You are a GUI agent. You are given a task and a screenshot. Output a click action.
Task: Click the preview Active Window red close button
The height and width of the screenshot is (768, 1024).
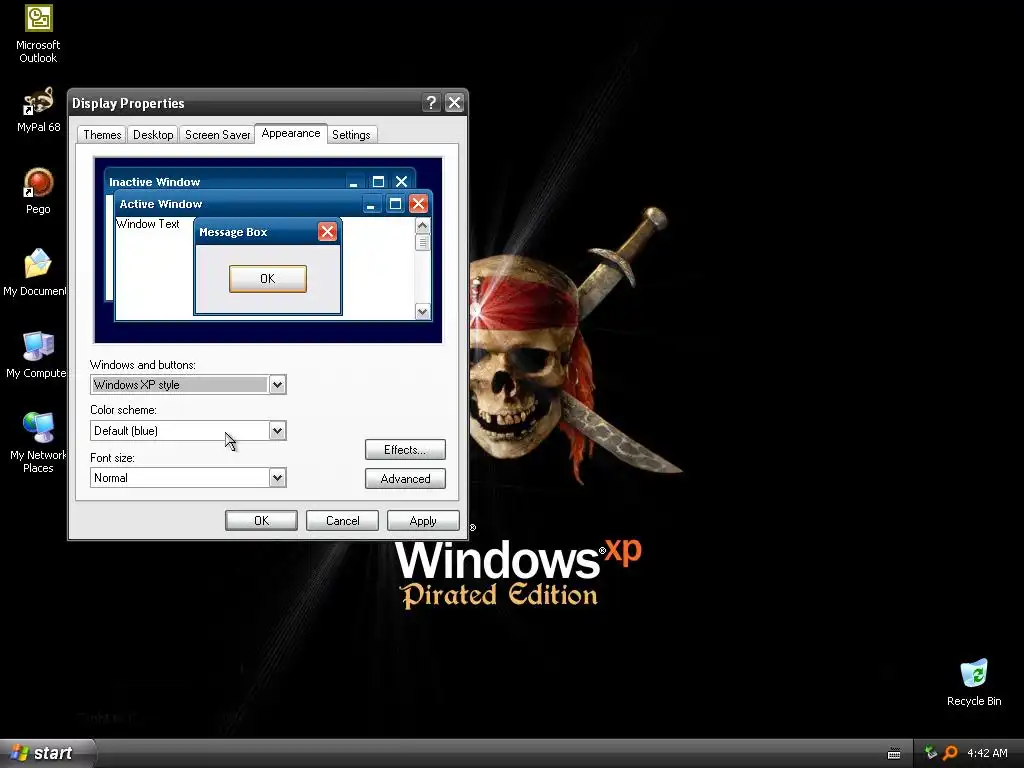point(419,204)
